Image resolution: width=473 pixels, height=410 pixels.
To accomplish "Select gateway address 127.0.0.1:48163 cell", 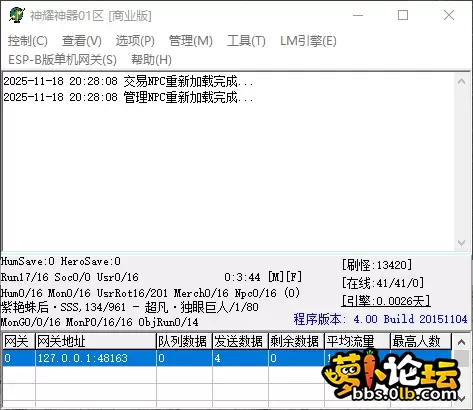I will pos(96,358).
